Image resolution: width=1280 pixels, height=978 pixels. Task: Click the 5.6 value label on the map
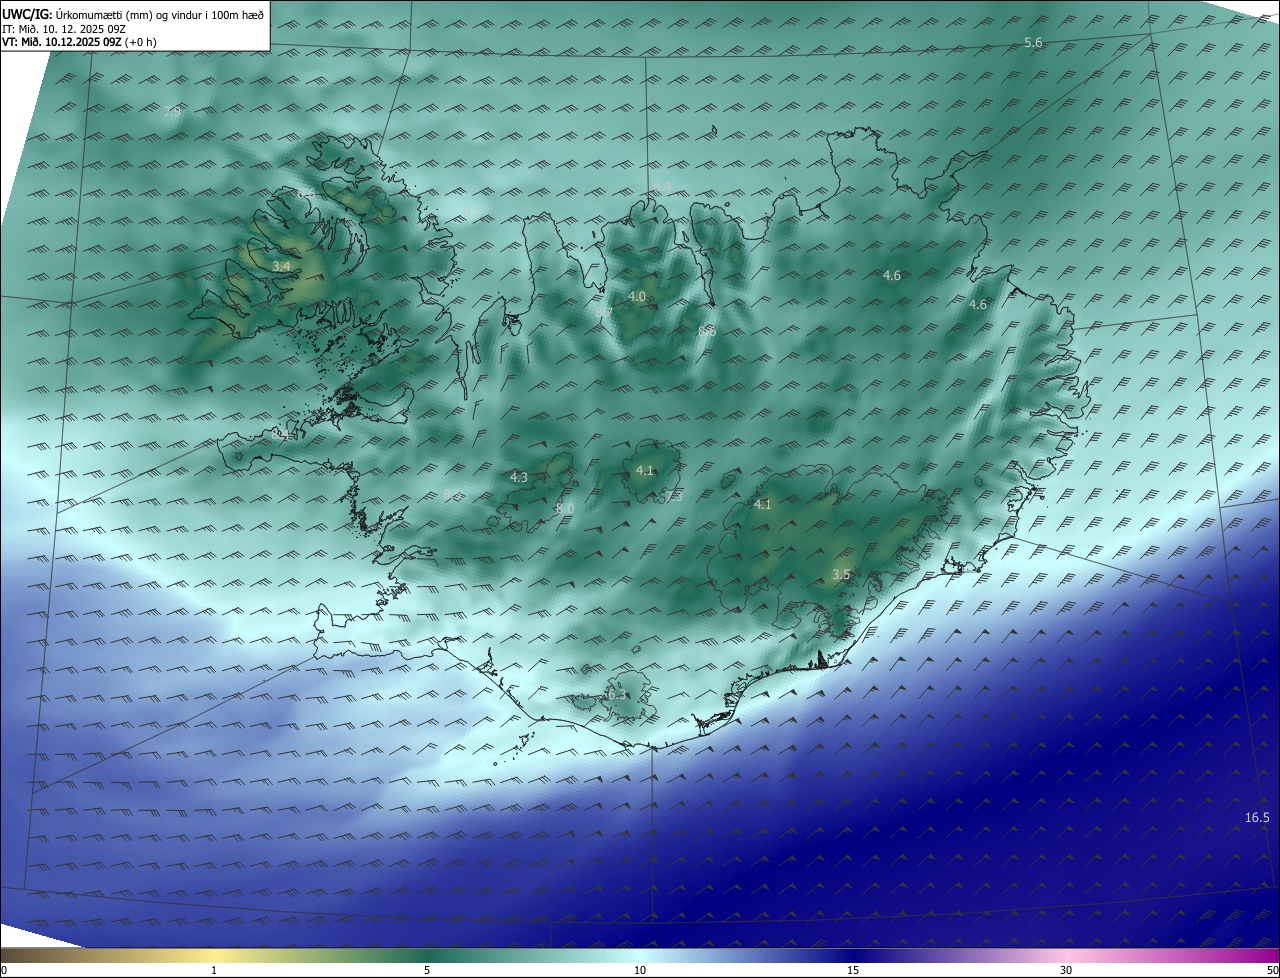tap(1034, 43)
